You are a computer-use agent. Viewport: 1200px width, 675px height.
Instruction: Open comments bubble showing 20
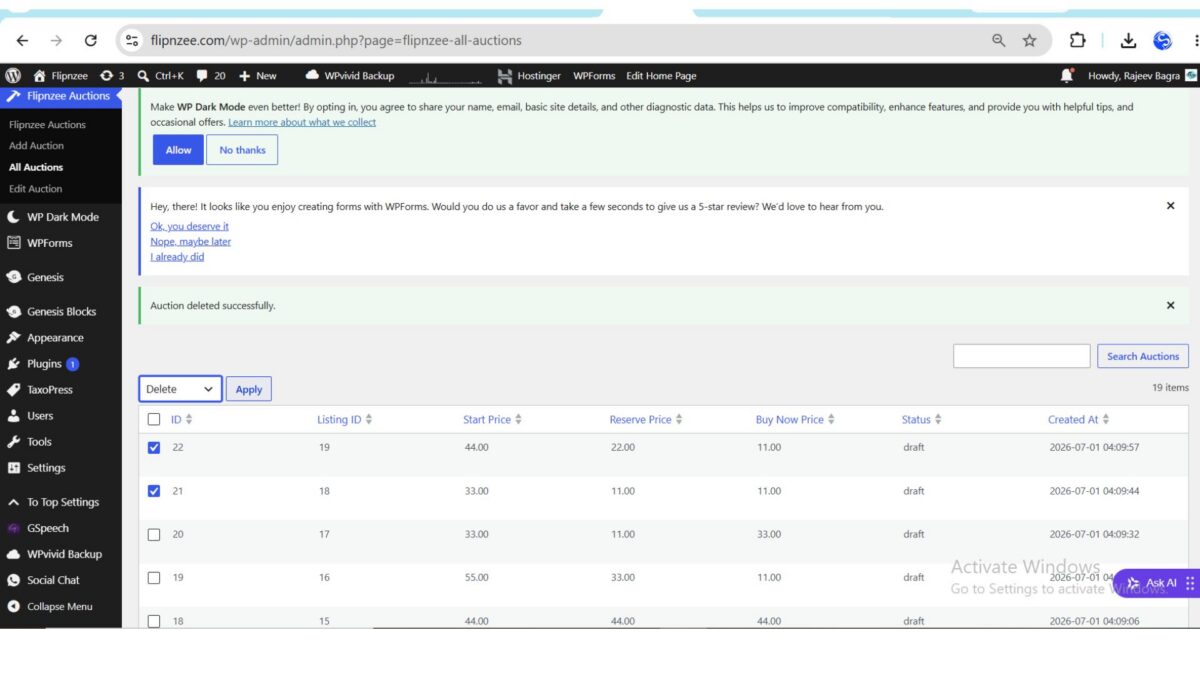211,76
